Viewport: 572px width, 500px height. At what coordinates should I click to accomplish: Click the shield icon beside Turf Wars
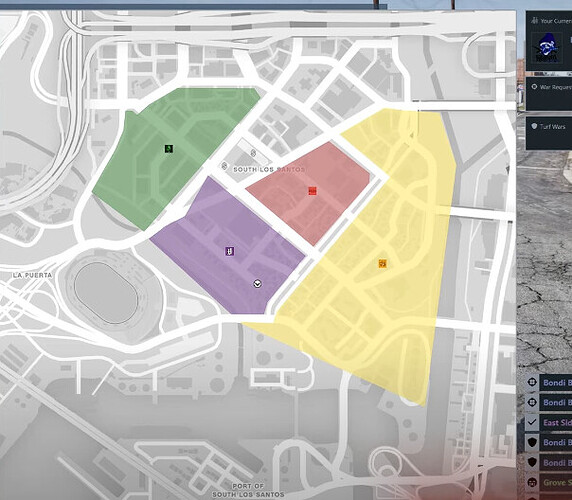[x=534, y=126]
